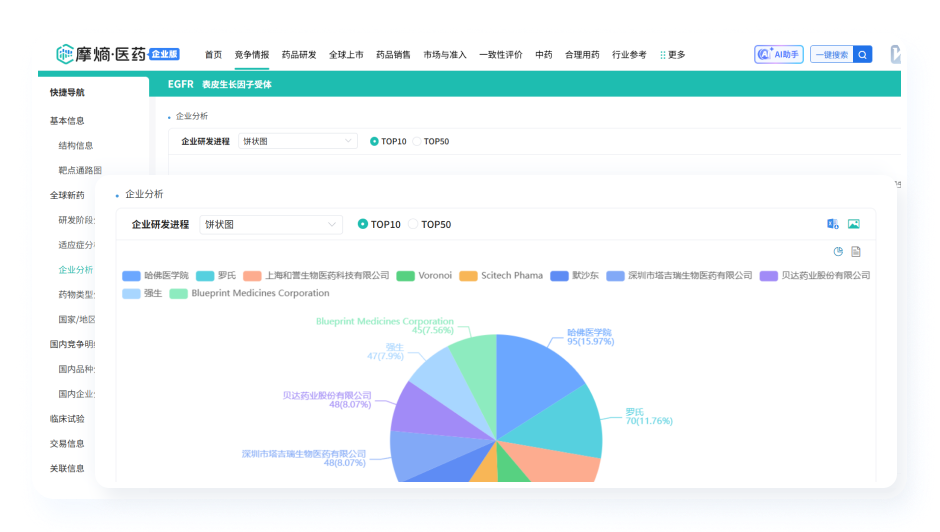This screenshot has width=940, height=532.
Task: Click the 摩熵·医药 logo icon
Action: click(65, 54)
